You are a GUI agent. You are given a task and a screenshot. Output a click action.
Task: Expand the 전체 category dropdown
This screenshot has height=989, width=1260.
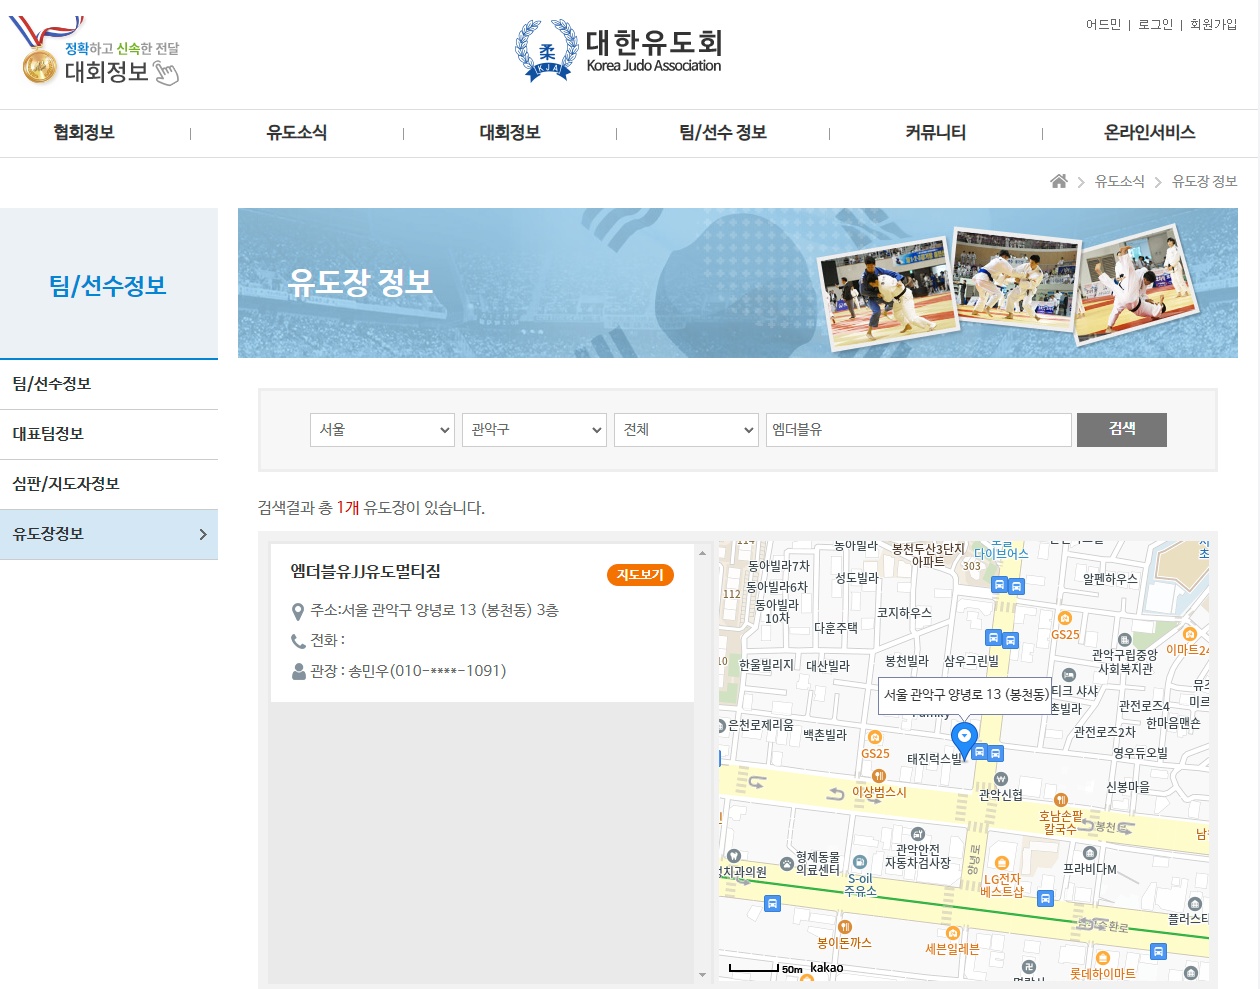686,430
